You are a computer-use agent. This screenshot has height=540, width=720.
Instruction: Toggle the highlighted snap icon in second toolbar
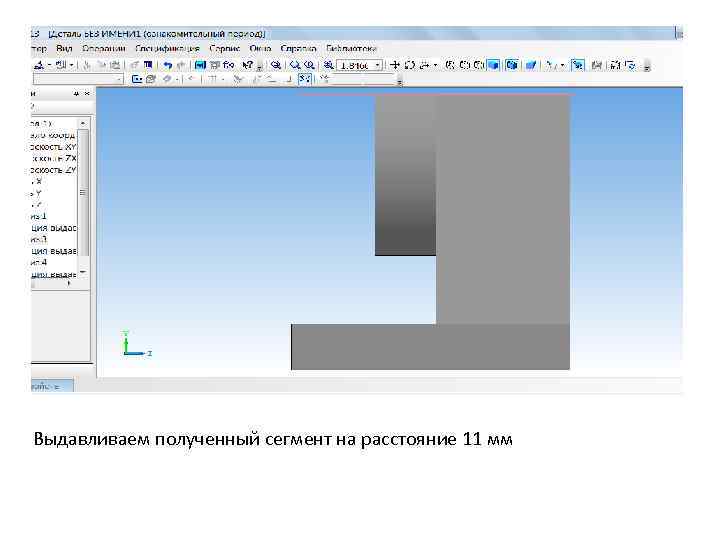click(305, 79)
